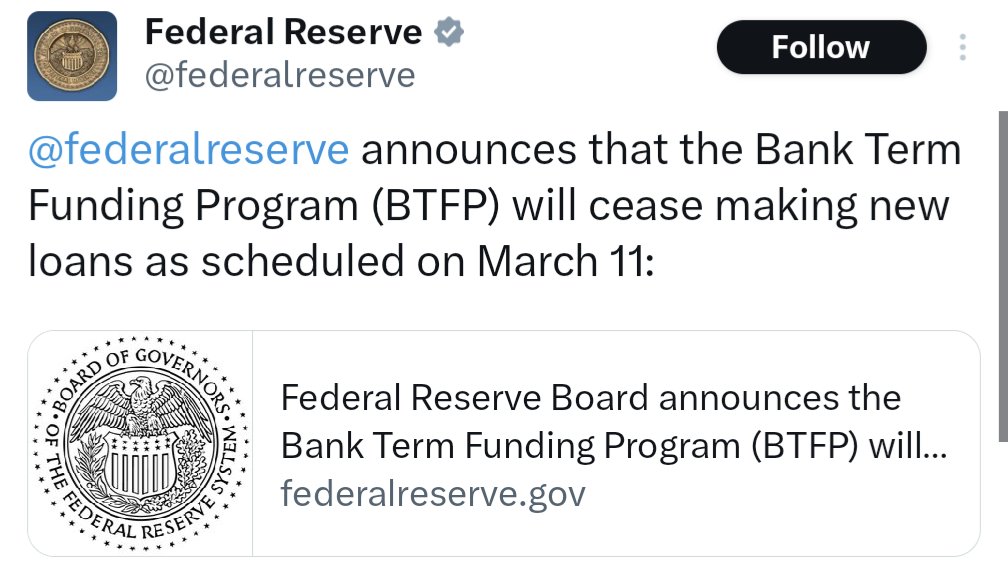Open the Federal Reserve profile avatar

click(x=71, y=56)
